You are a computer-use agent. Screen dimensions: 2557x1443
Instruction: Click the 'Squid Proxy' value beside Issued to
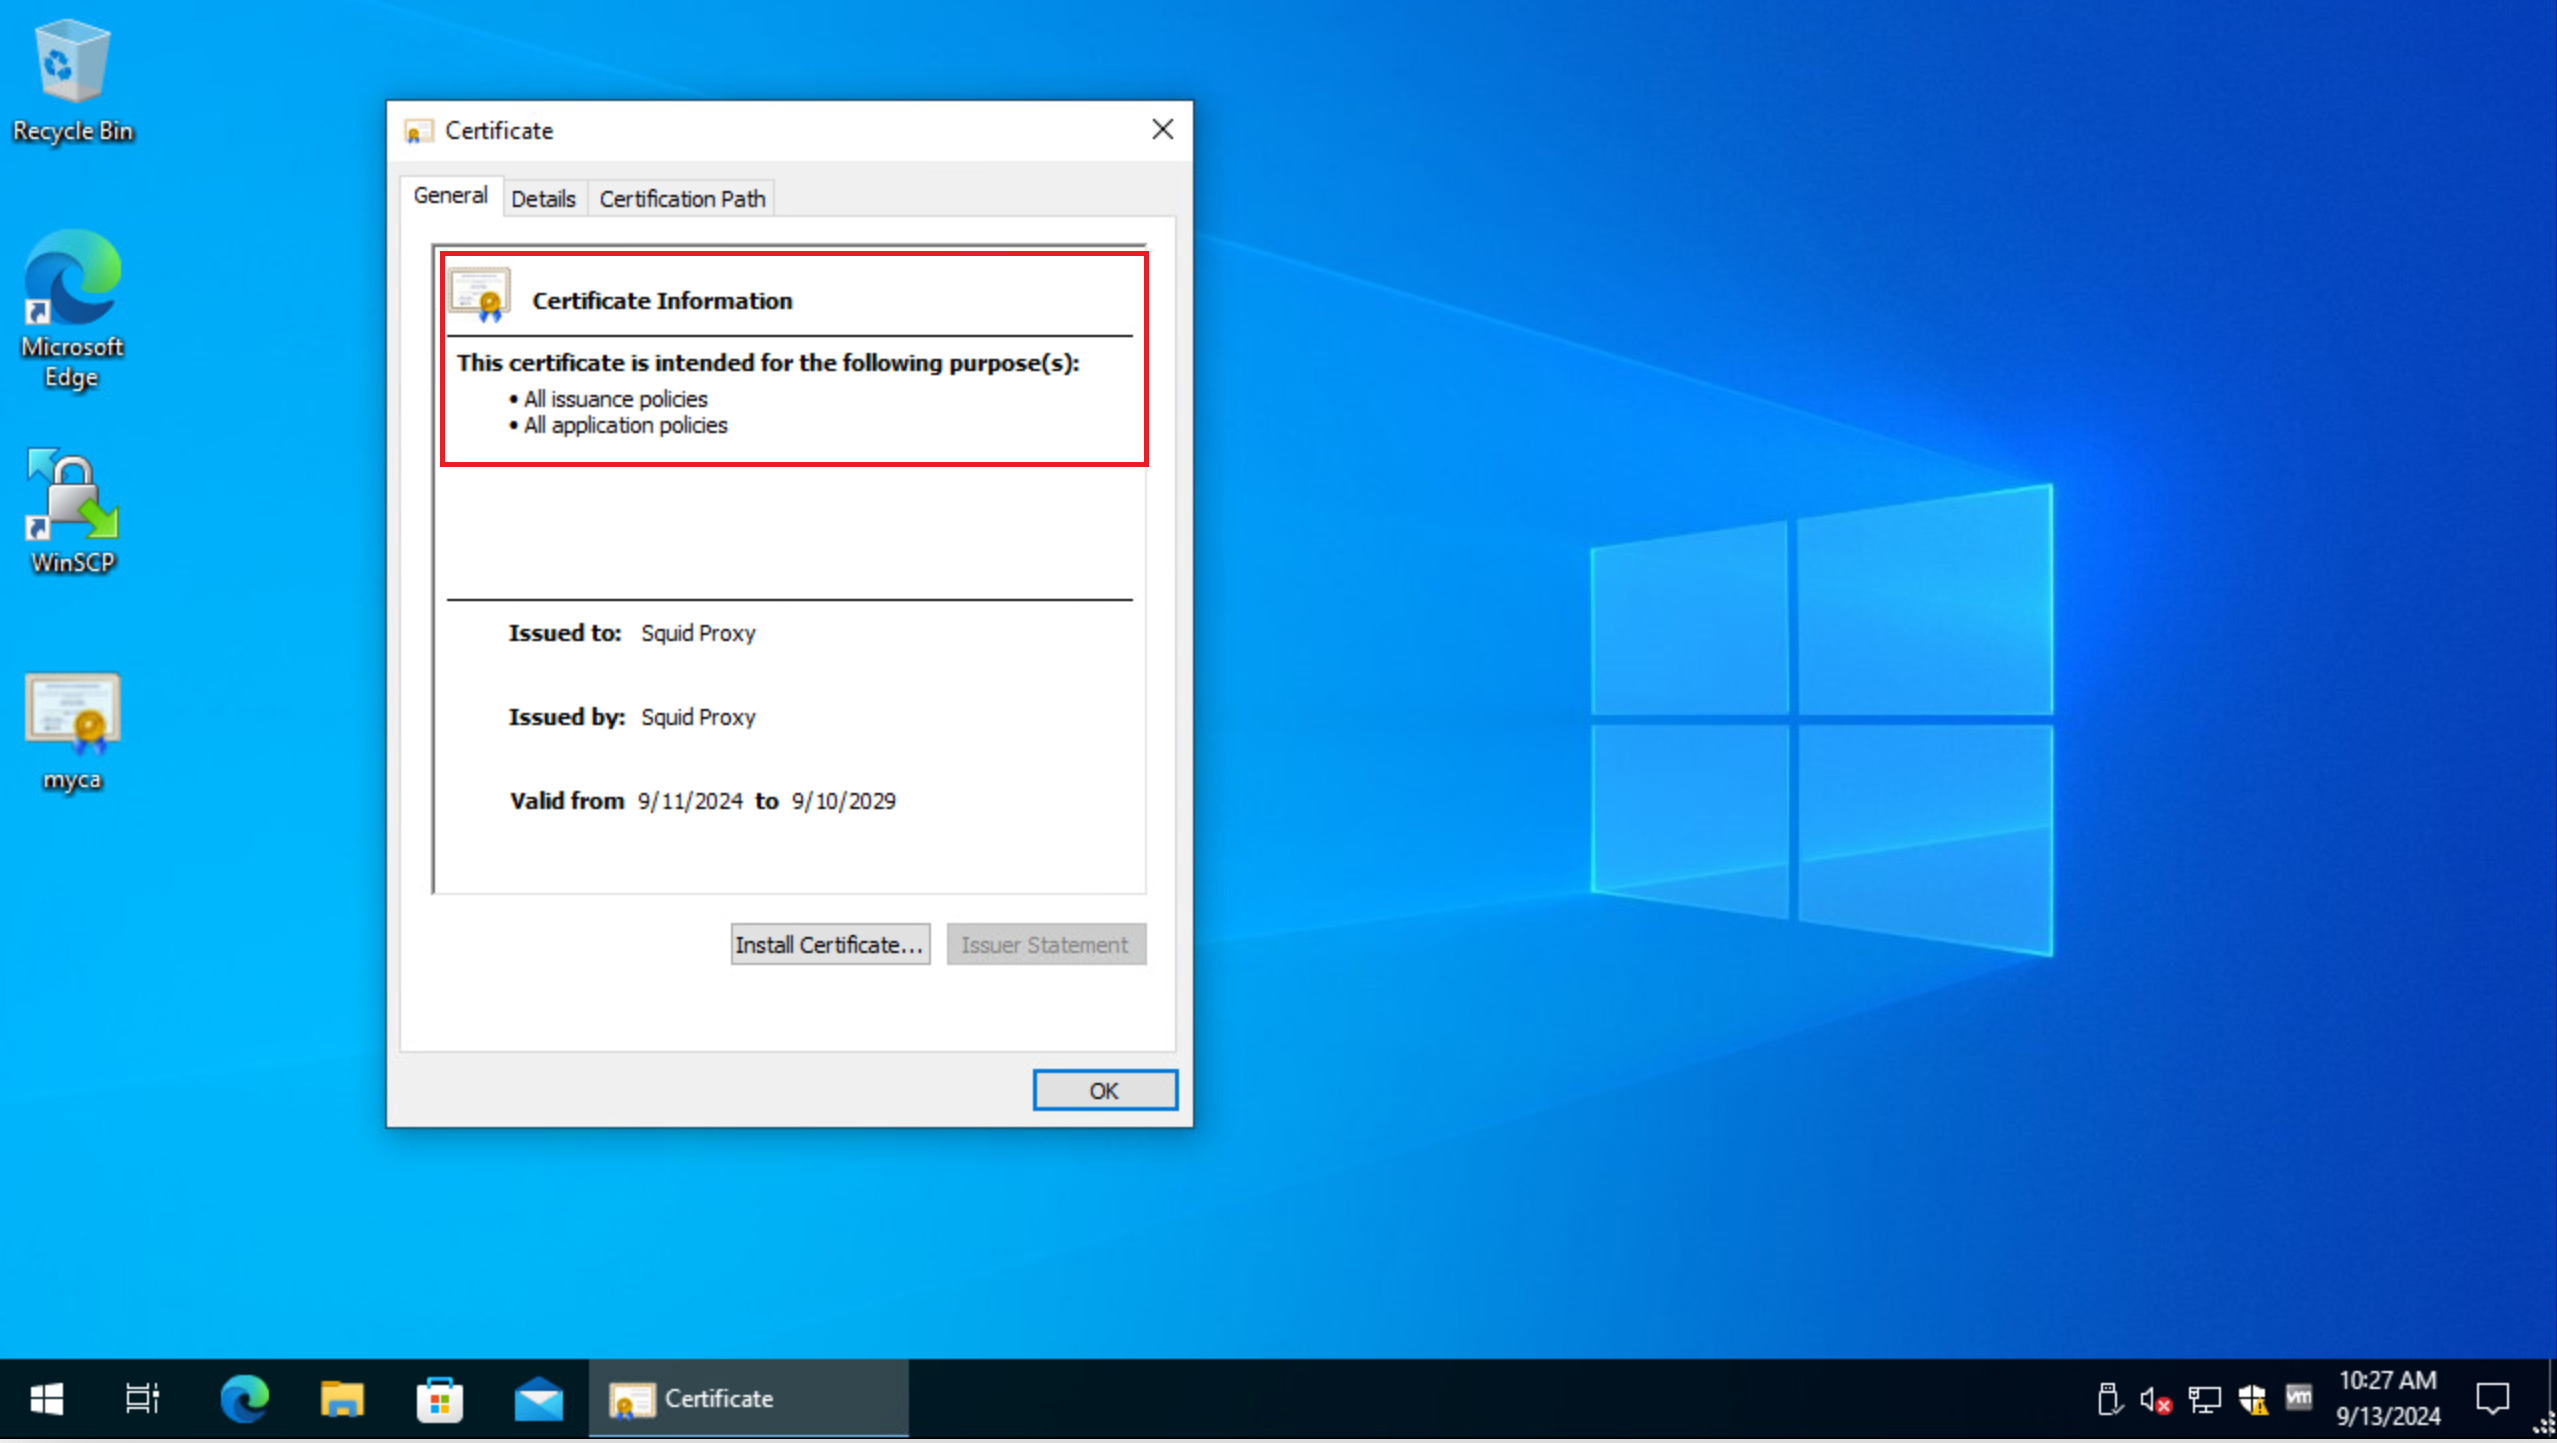698,633
